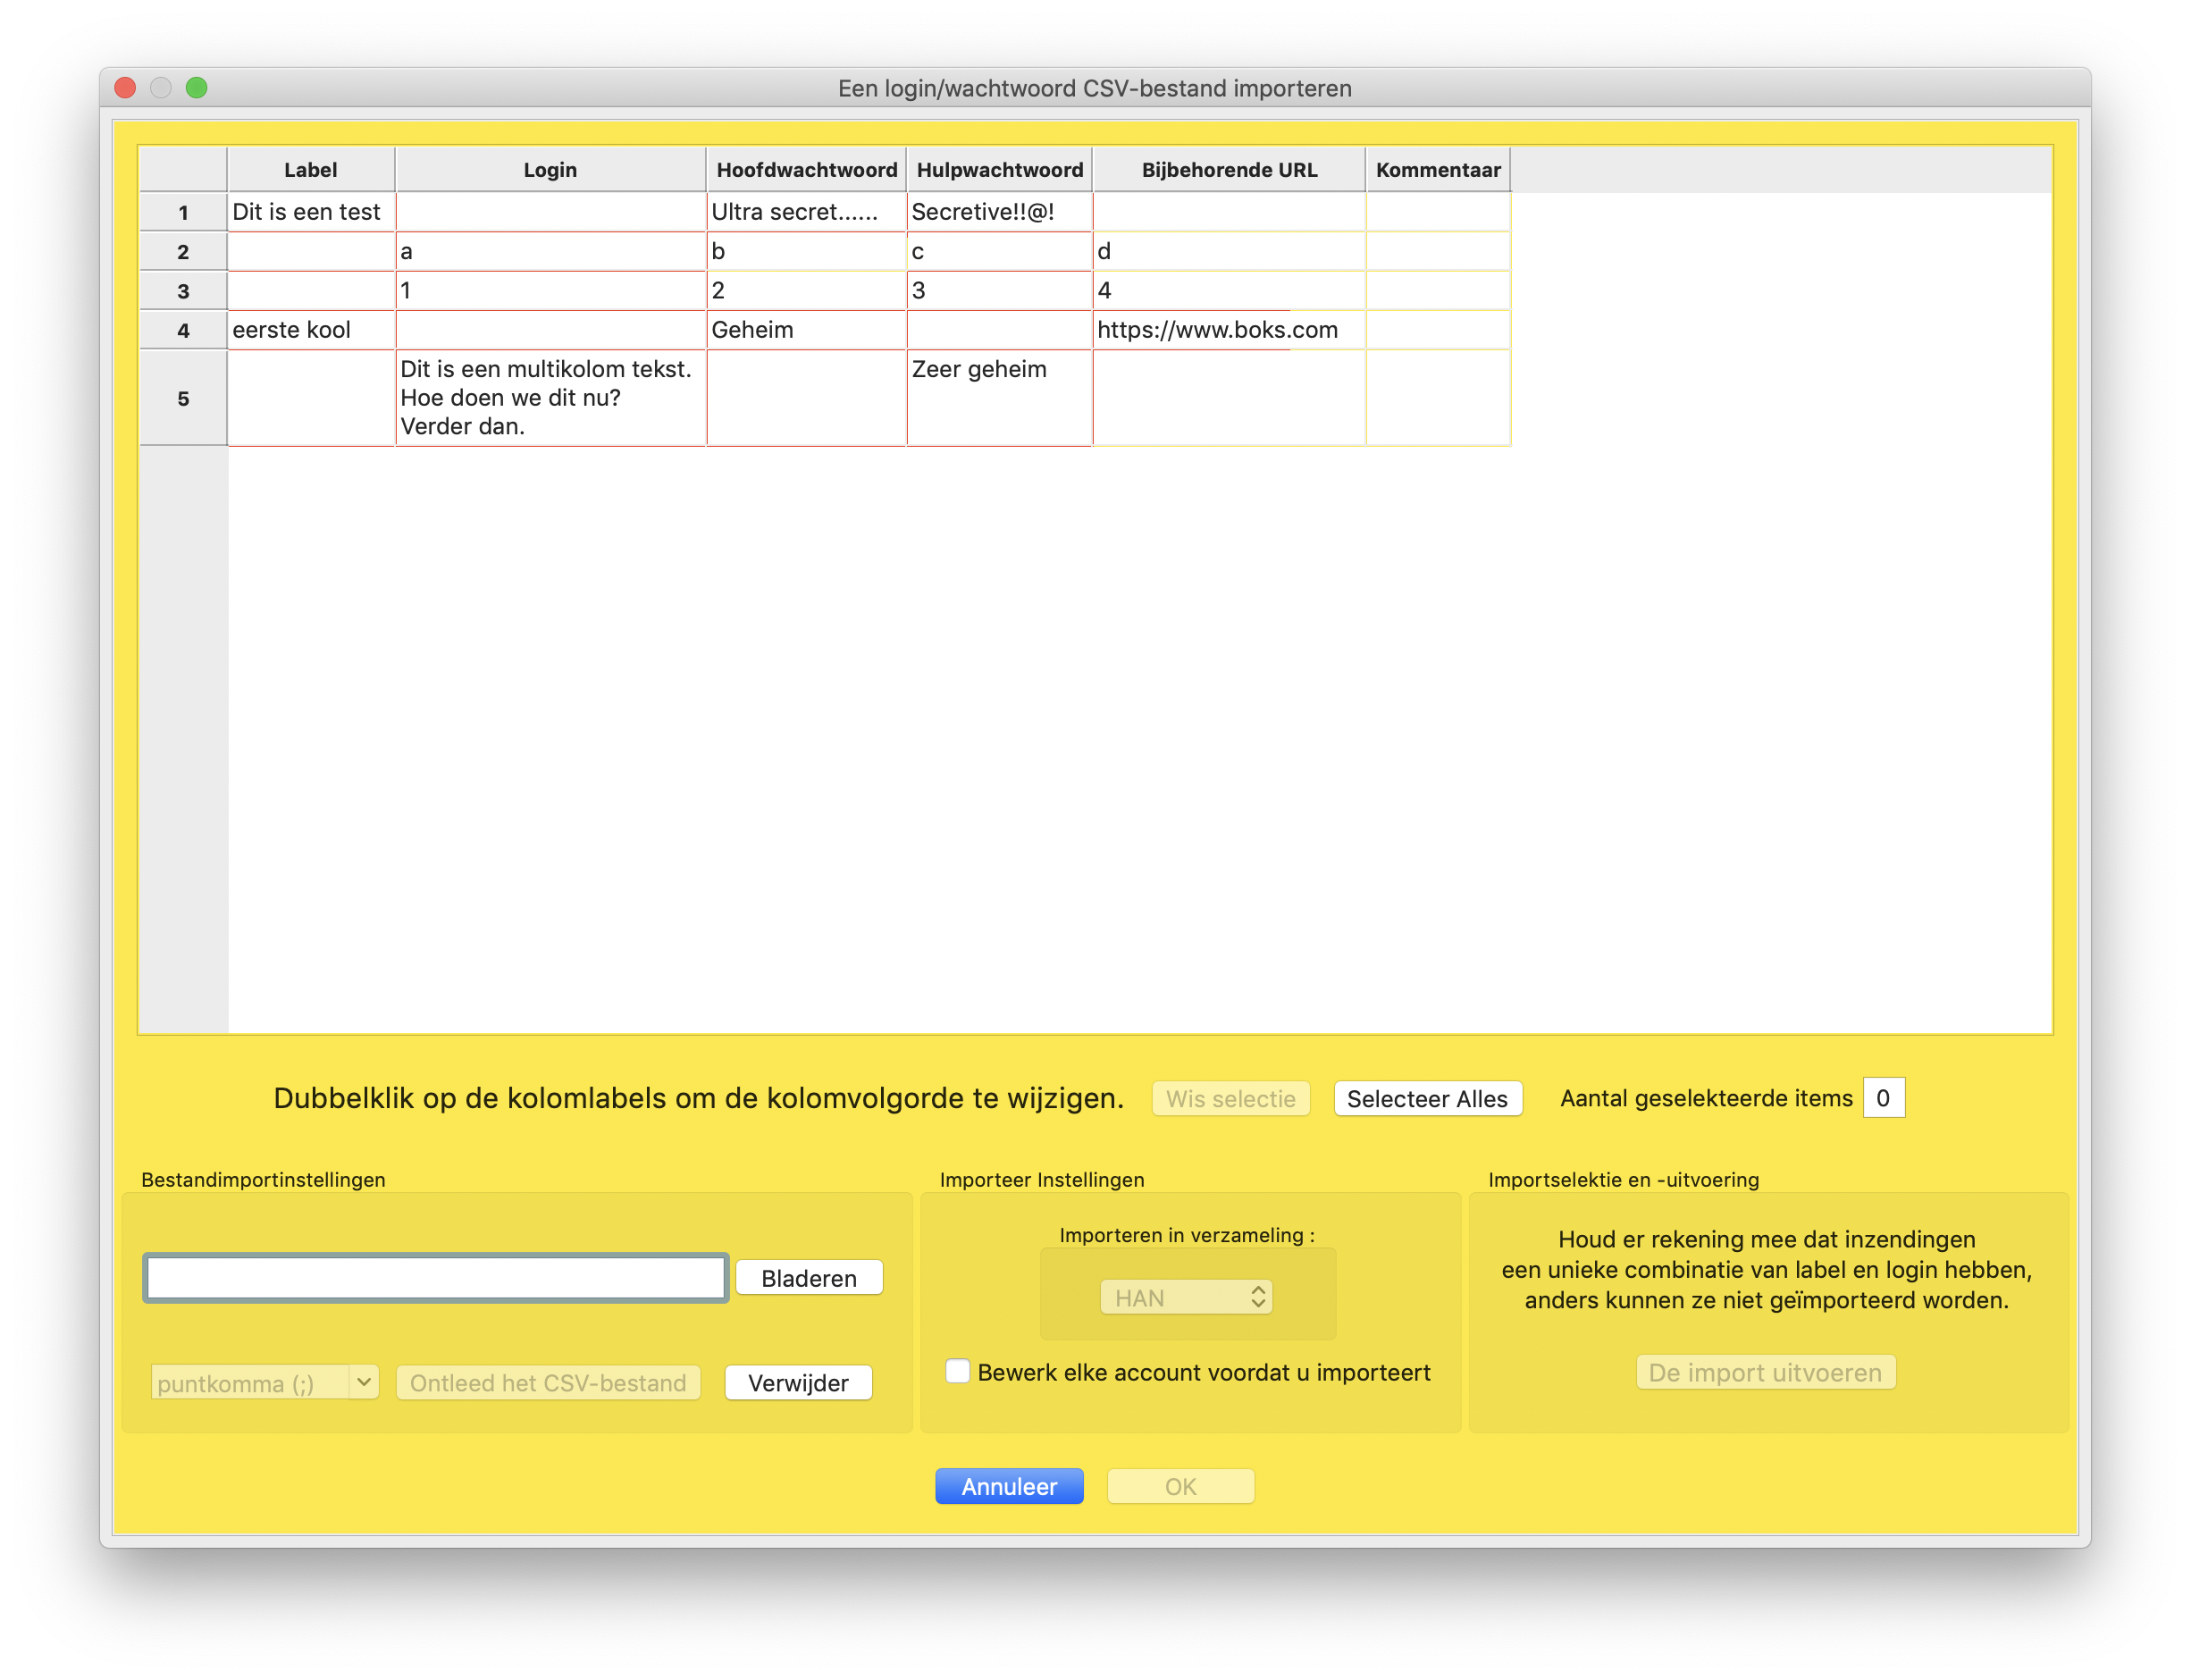Enable 'Bewerk elke account voordat u importeert'
The width and height of the screenshot is (2191, 1680).
click(x=957, y=1371)
